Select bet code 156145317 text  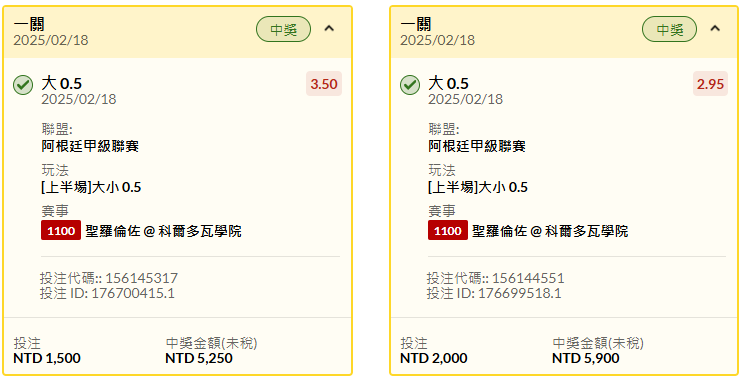coord(141,278)
